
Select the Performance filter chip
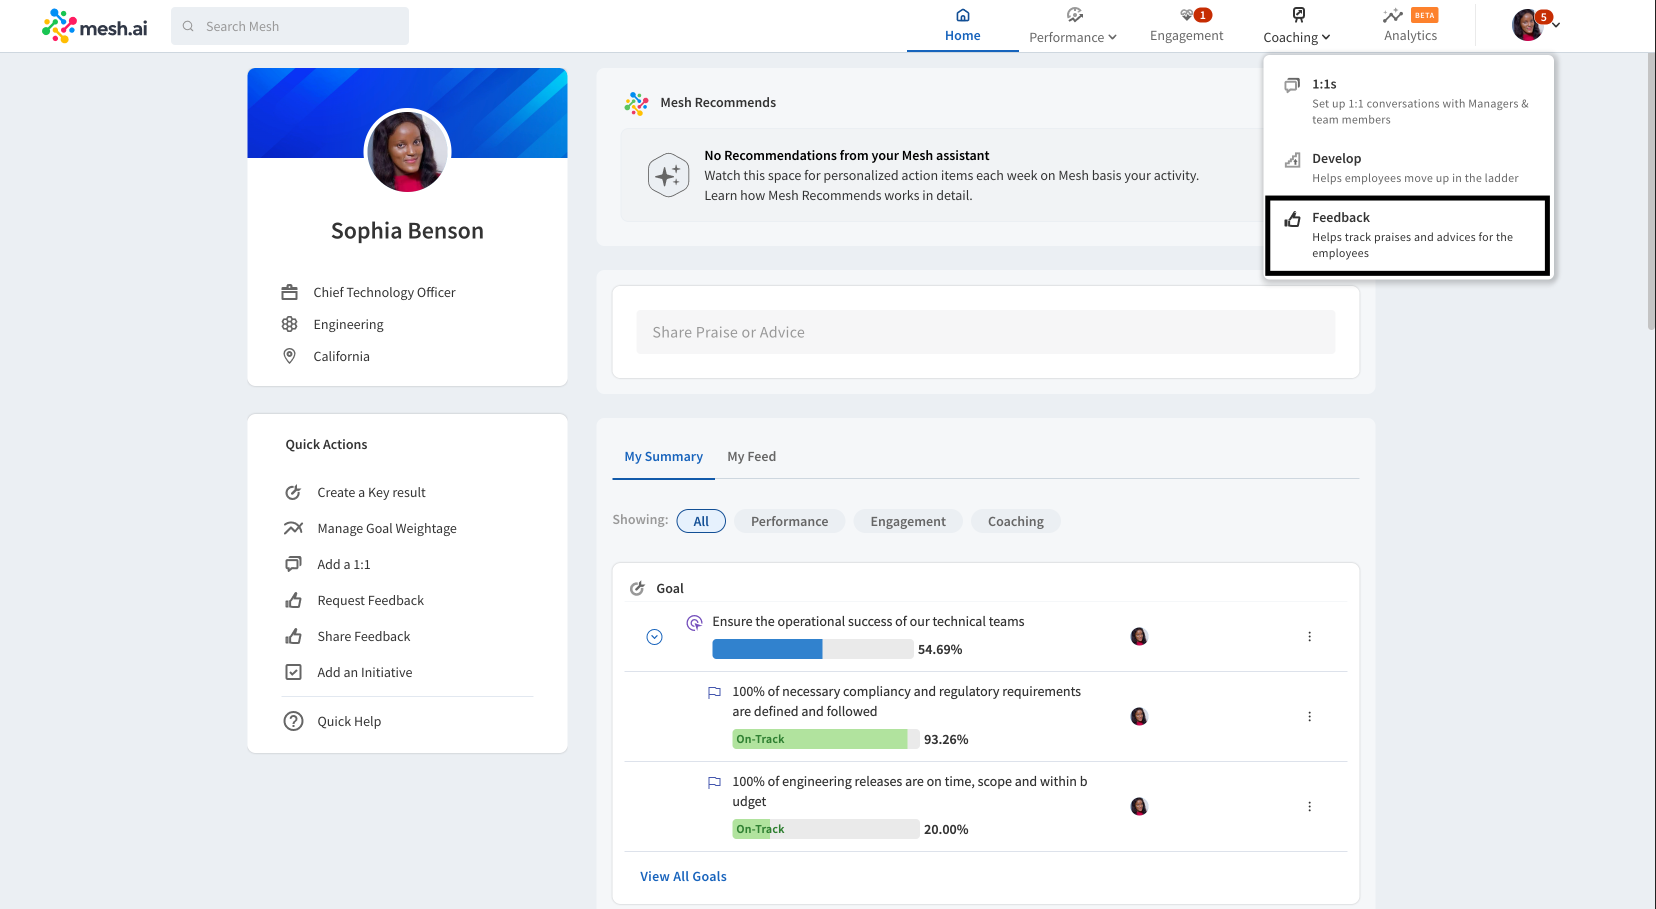click(790, 521)
